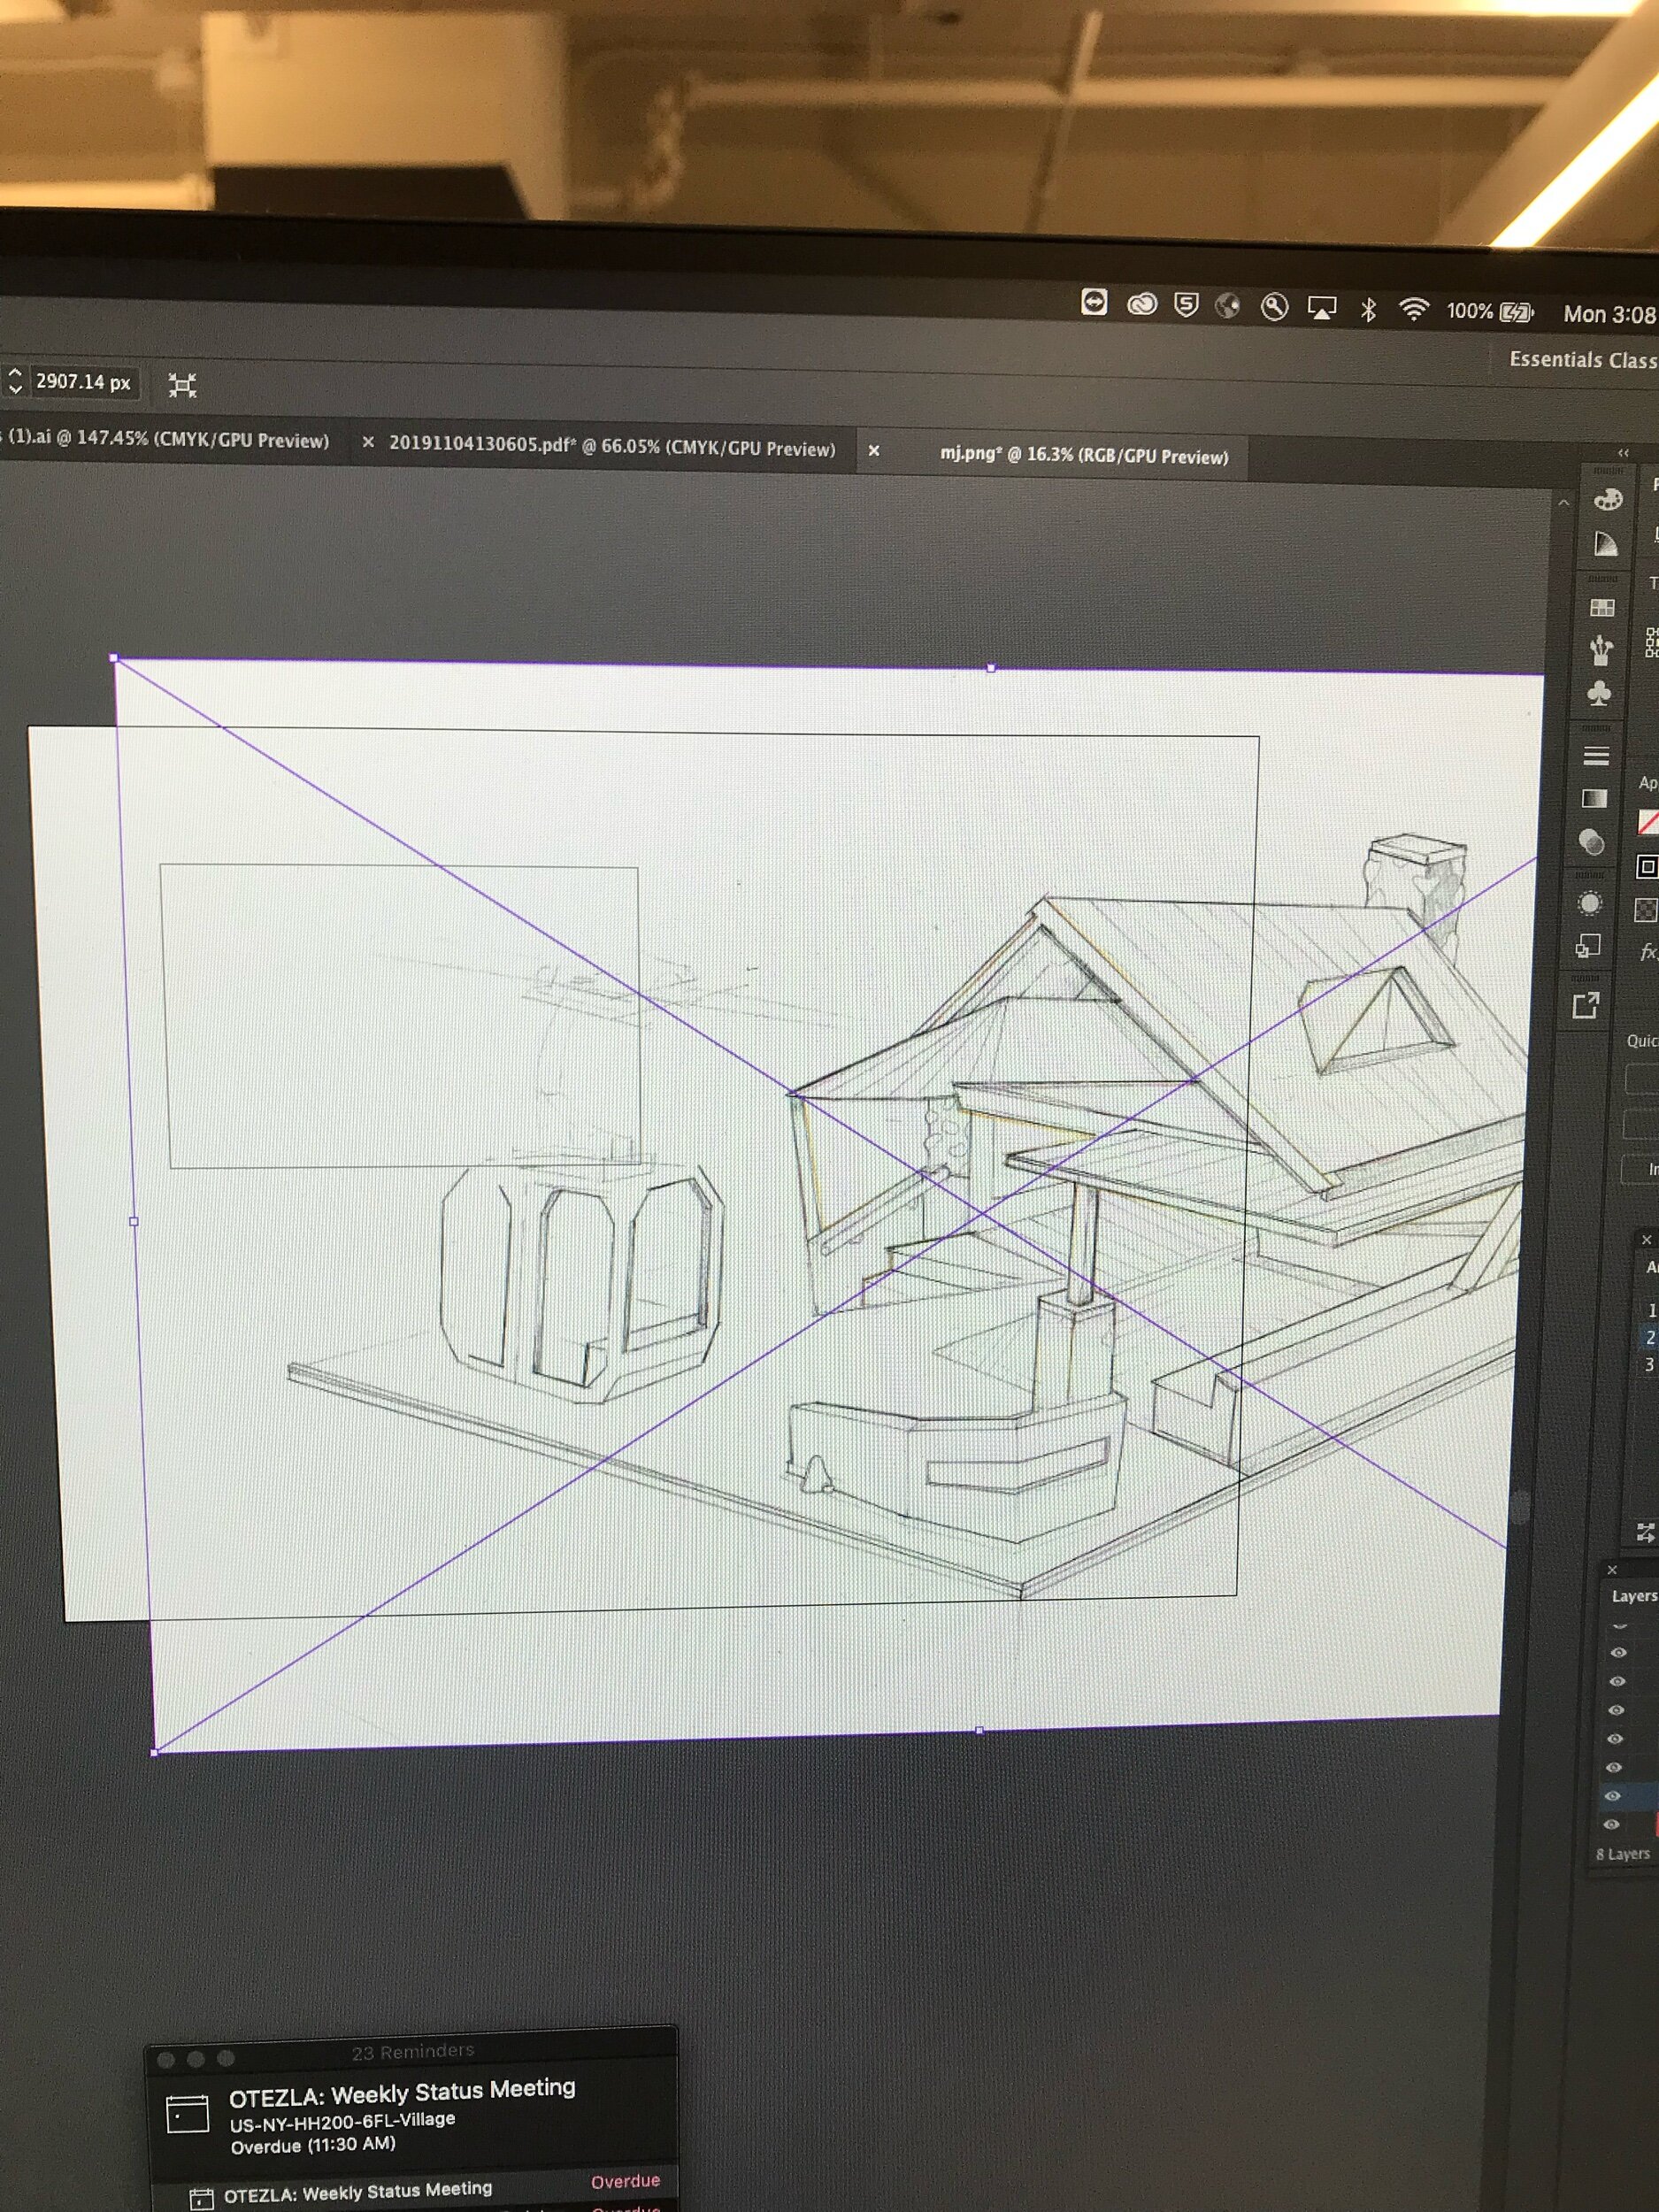Open the Appearance panel dotted-circle icon
Viewport: 1659px width, 2212px height.
click(1589, 904)
